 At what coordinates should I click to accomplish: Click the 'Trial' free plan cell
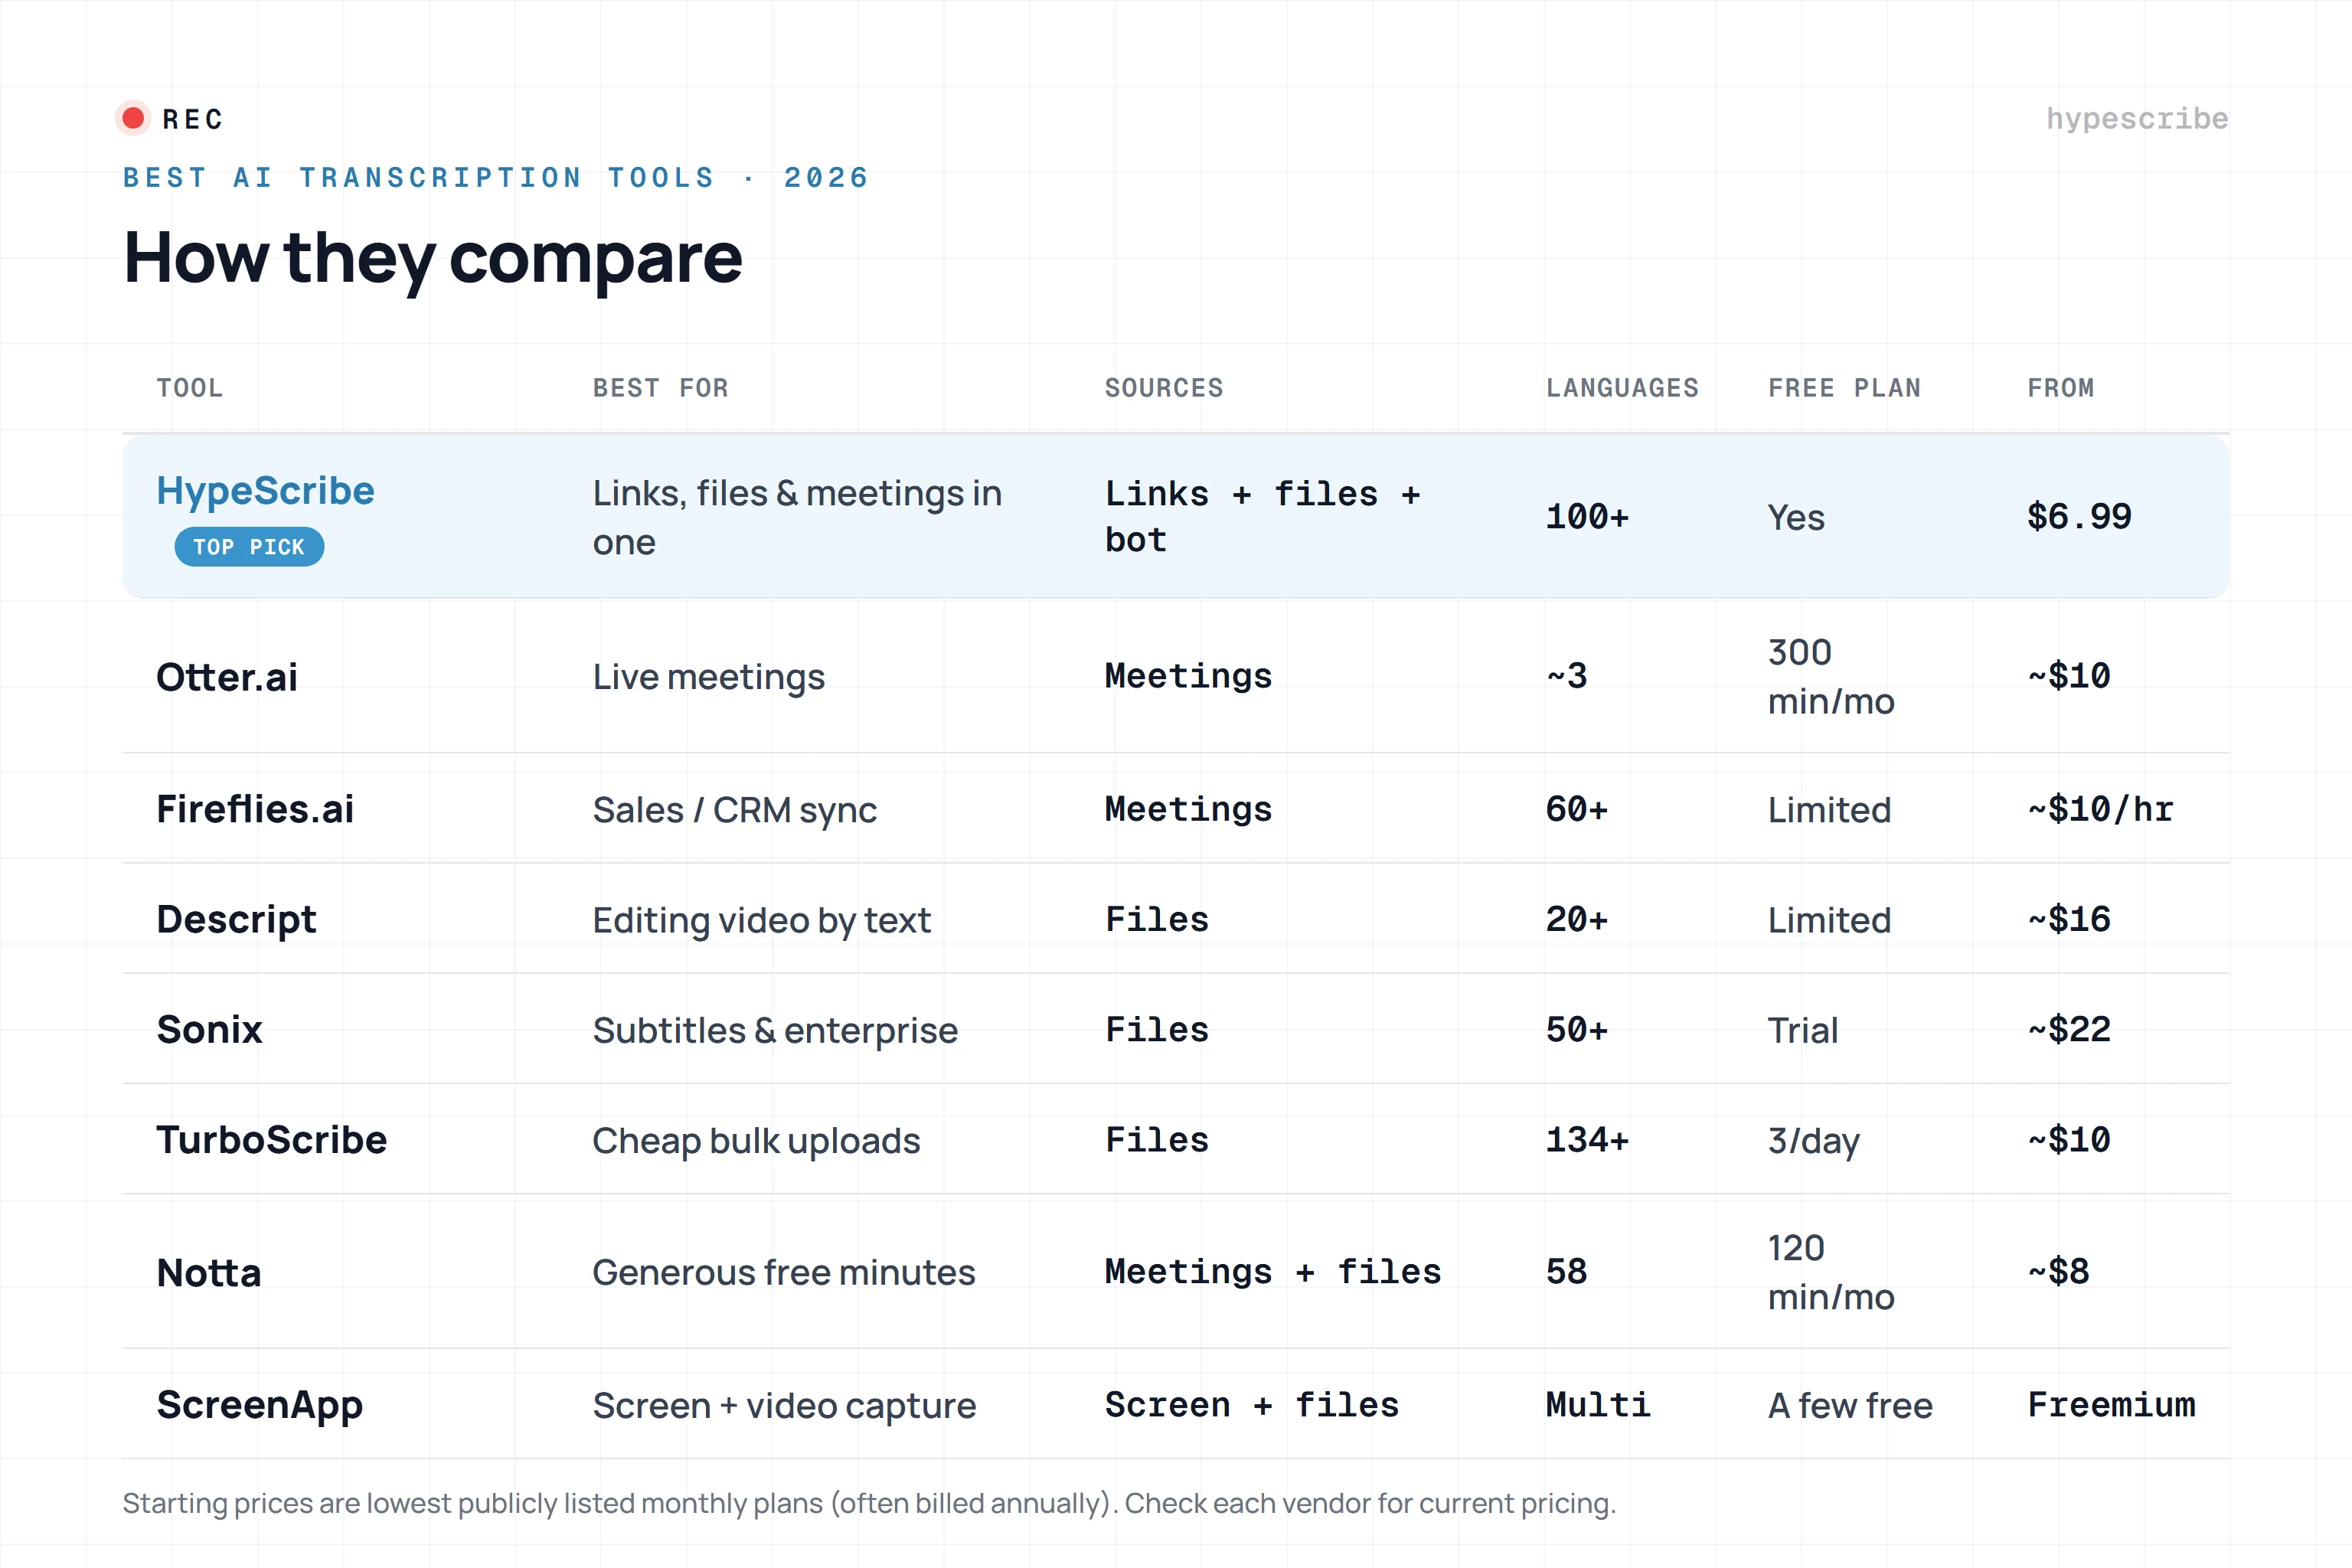1802,1030
